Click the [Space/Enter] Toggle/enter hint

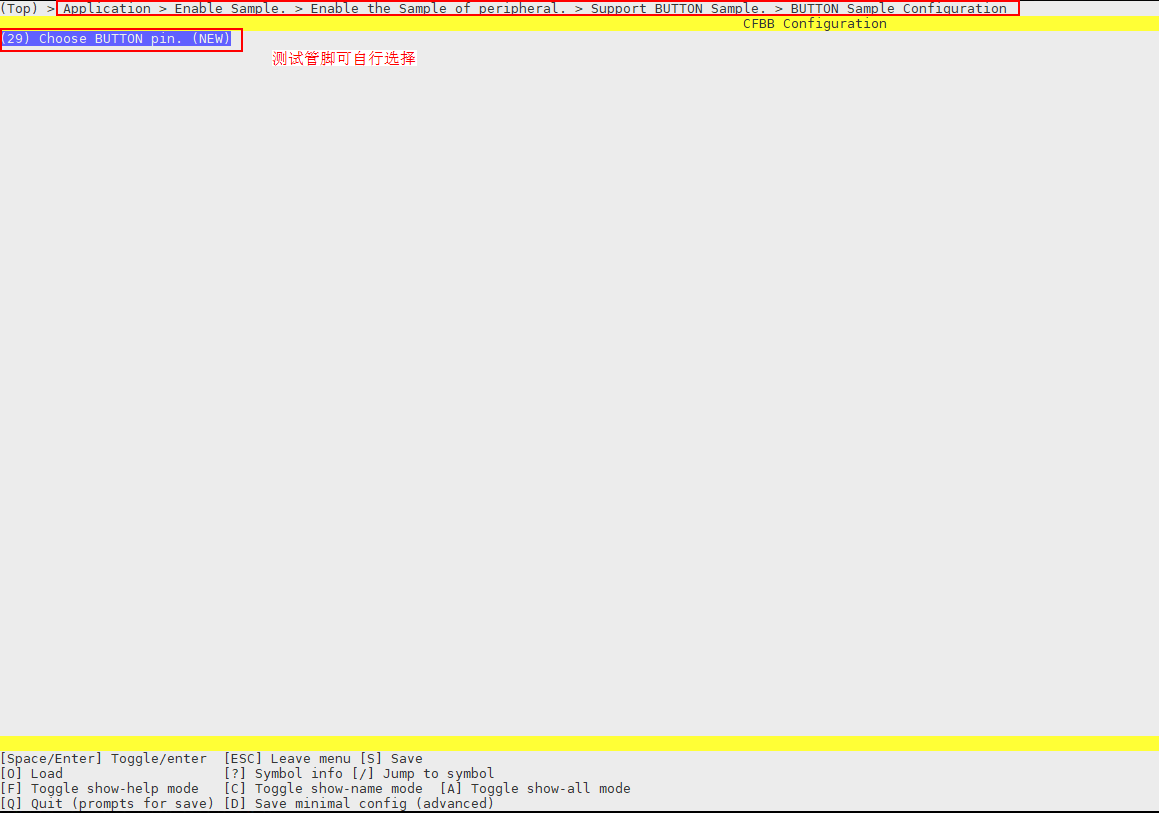click(x=104, y=759)
